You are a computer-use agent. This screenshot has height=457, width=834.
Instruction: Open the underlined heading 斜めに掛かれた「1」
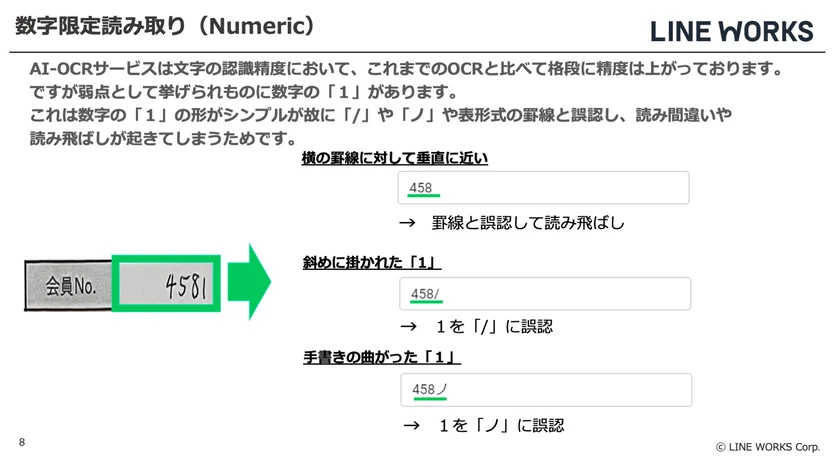click(x=372, y=262)
